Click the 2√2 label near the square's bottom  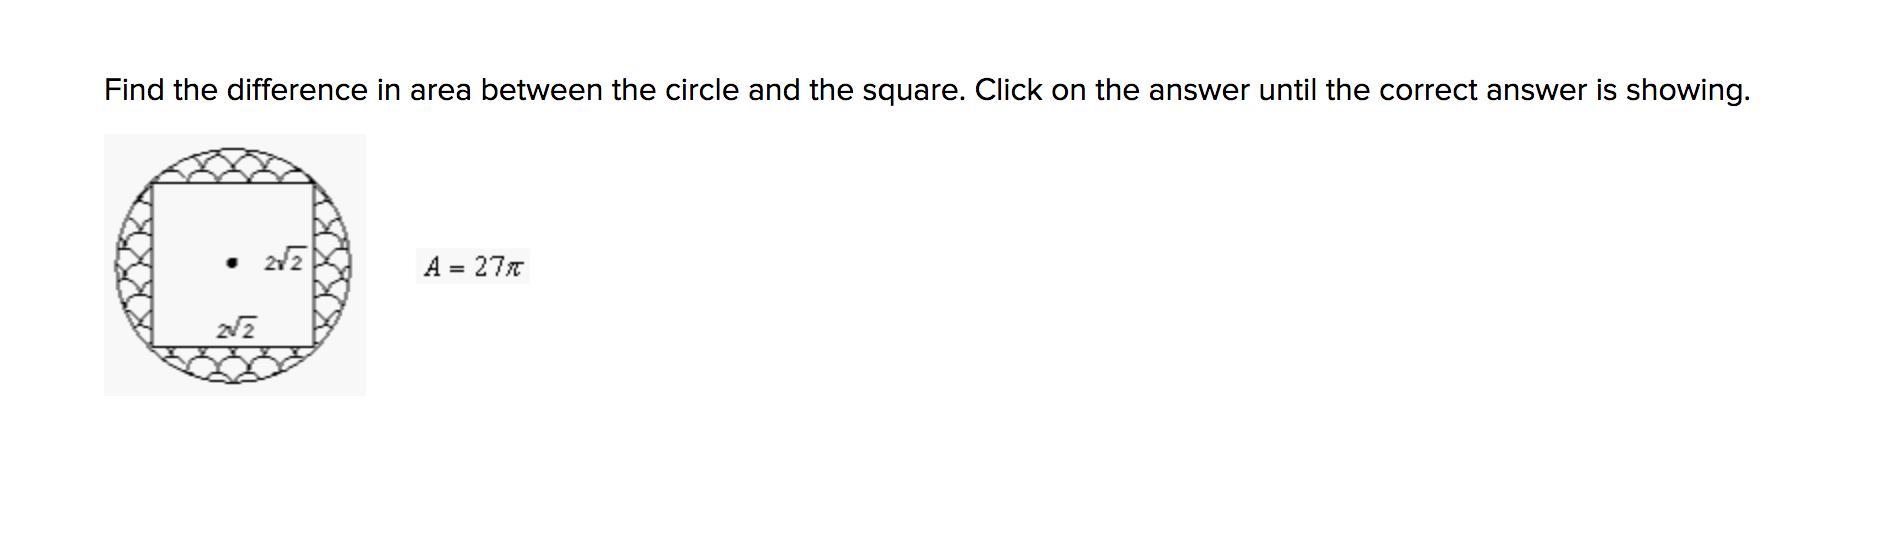pos(236,328)
